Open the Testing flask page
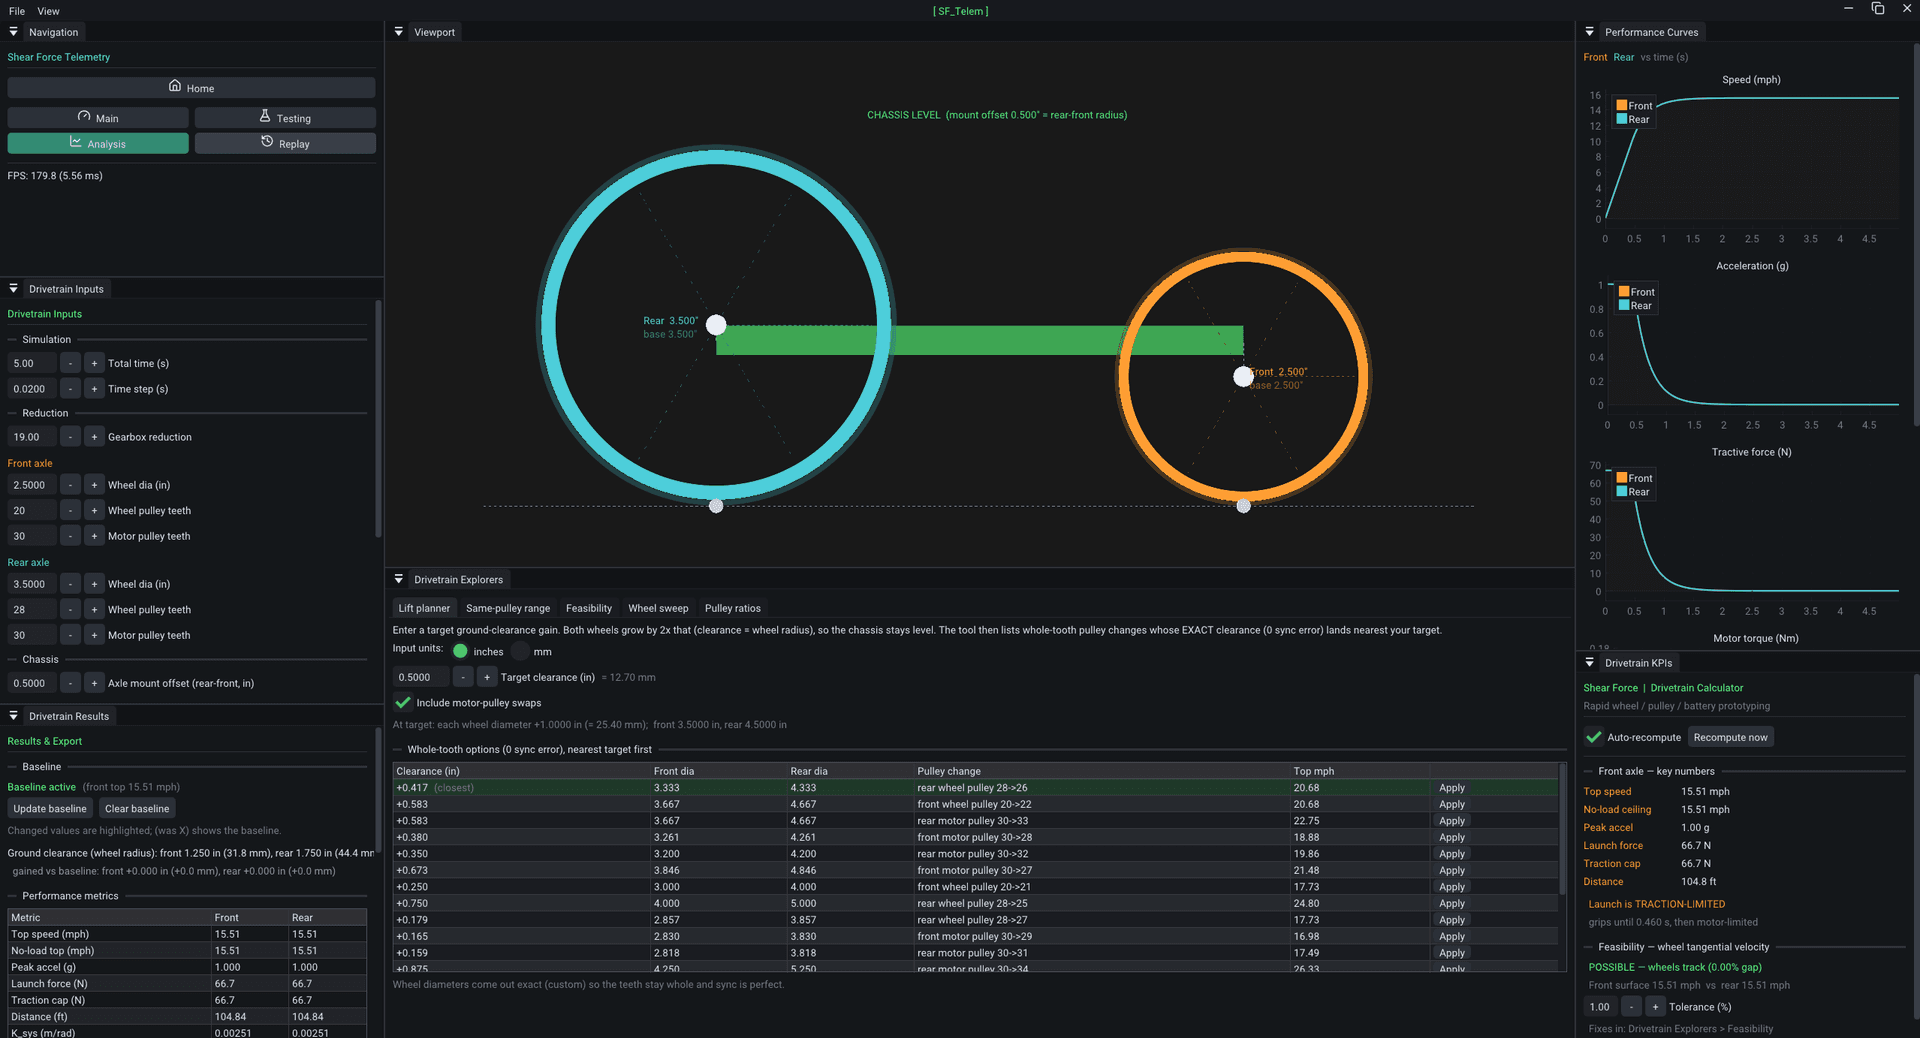This screenshot has height=1038, width=1920. click(x=285, y=118)
